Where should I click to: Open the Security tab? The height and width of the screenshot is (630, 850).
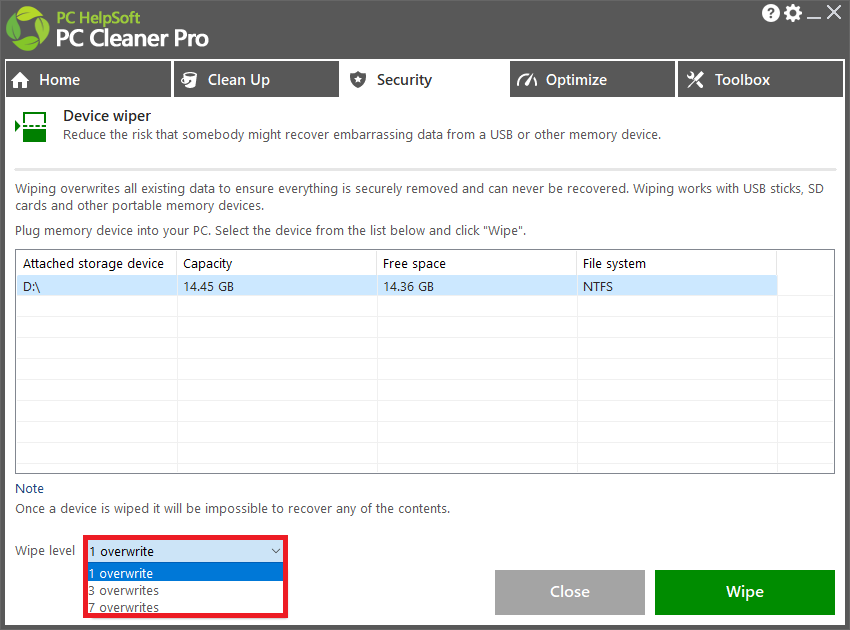coord(424,79)
